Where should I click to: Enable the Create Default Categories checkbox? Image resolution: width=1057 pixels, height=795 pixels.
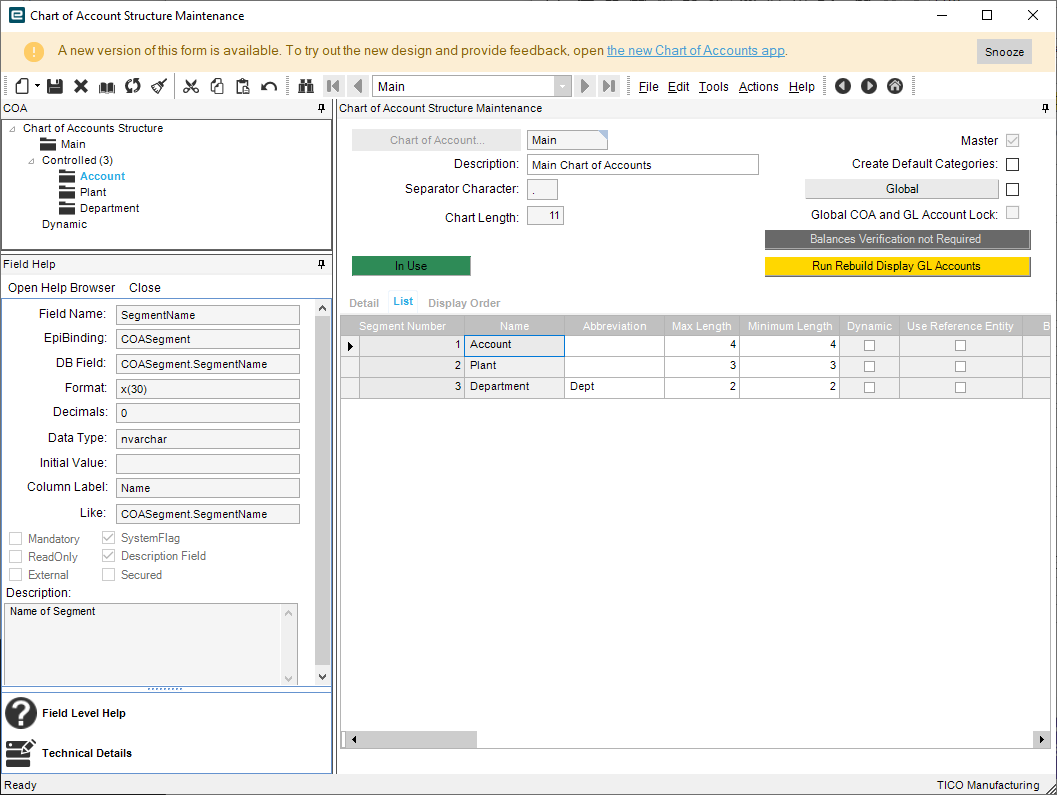tap(1012, 164)
